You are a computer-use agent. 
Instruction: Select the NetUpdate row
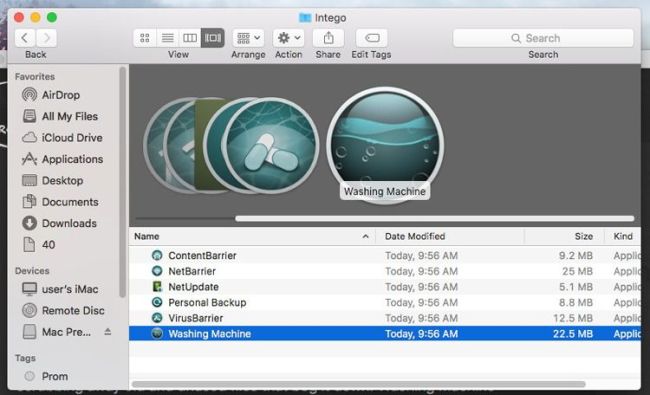click(x=385, y=287)
